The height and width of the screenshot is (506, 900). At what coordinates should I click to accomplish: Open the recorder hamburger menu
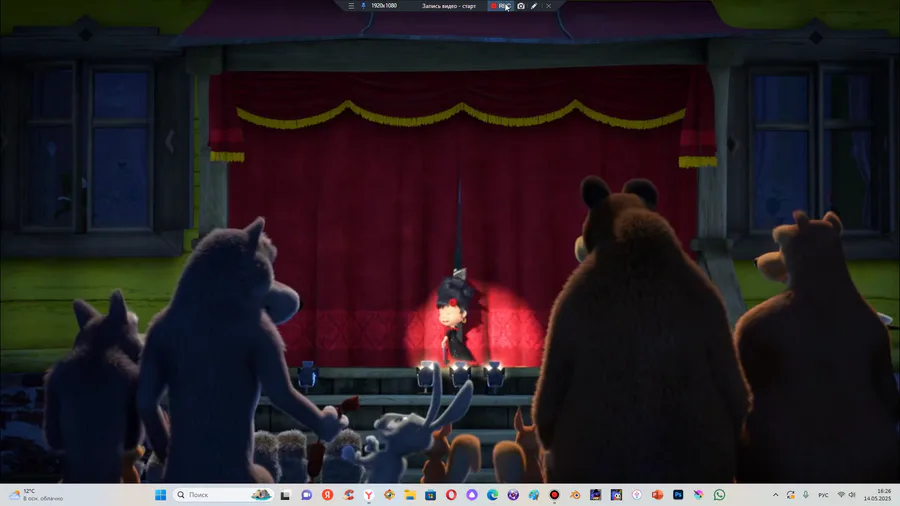click(x=351, y=6)
